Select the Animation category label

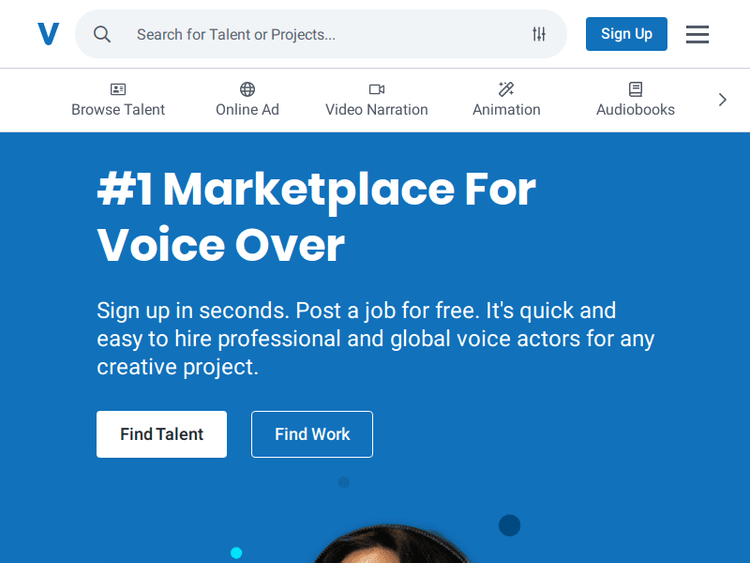506,110
